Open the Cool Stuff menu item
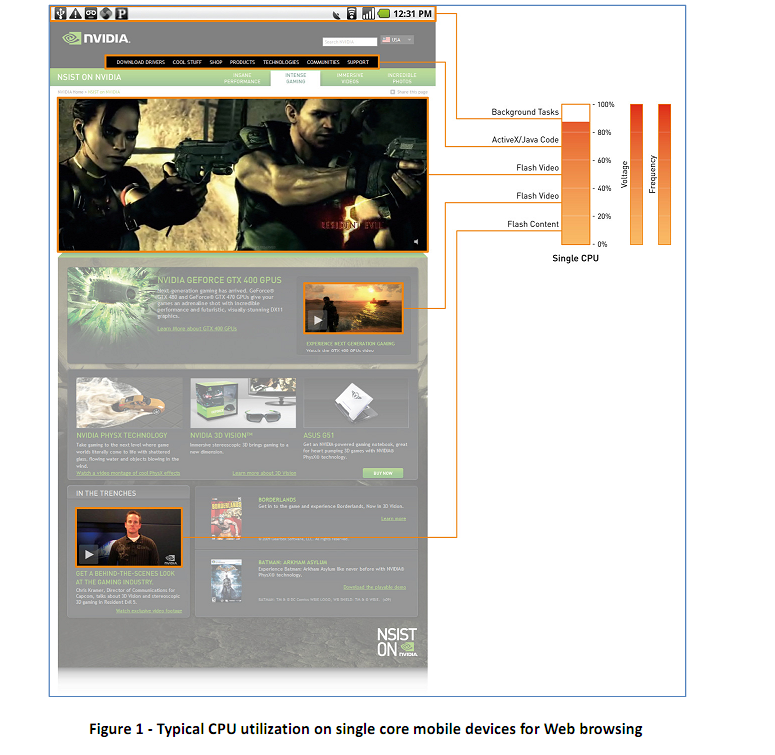The height and width of the screenshot is (755, 775). click(x=187, y=62)
